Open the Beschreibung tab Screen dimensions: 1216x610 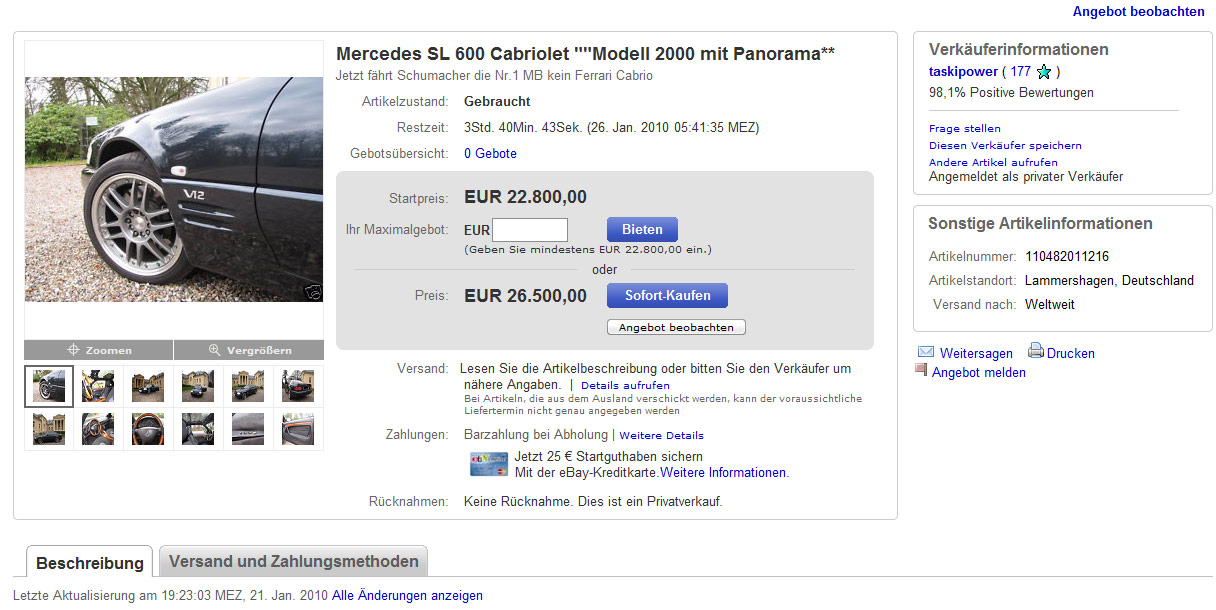[90, 563]
